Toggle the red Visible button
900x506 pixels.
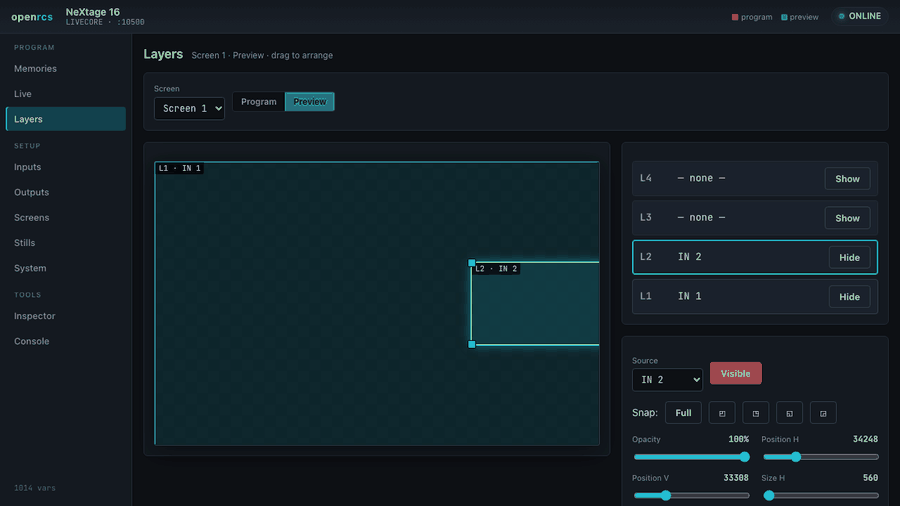pyautogui.click(x=735, y=373)
